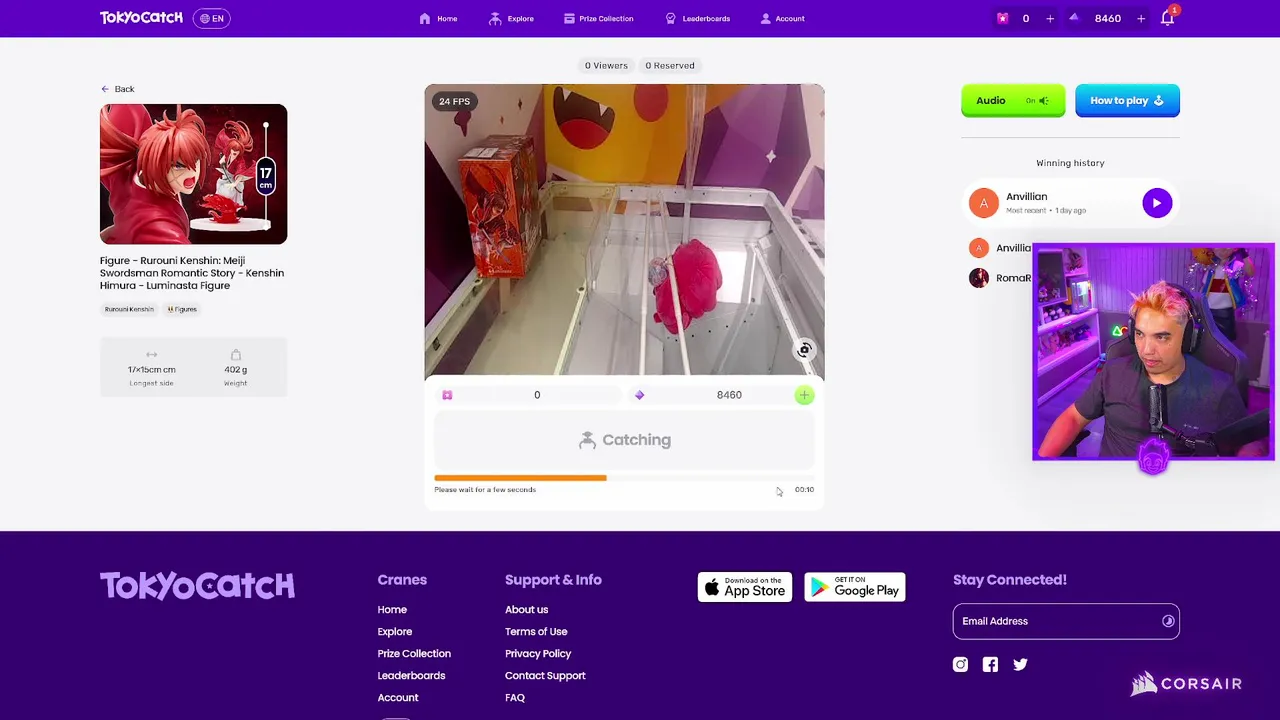Image resolution: width=1280 pixels, height=720 pixels.
Task: Open the FAQ page
Action: [515, 697]
